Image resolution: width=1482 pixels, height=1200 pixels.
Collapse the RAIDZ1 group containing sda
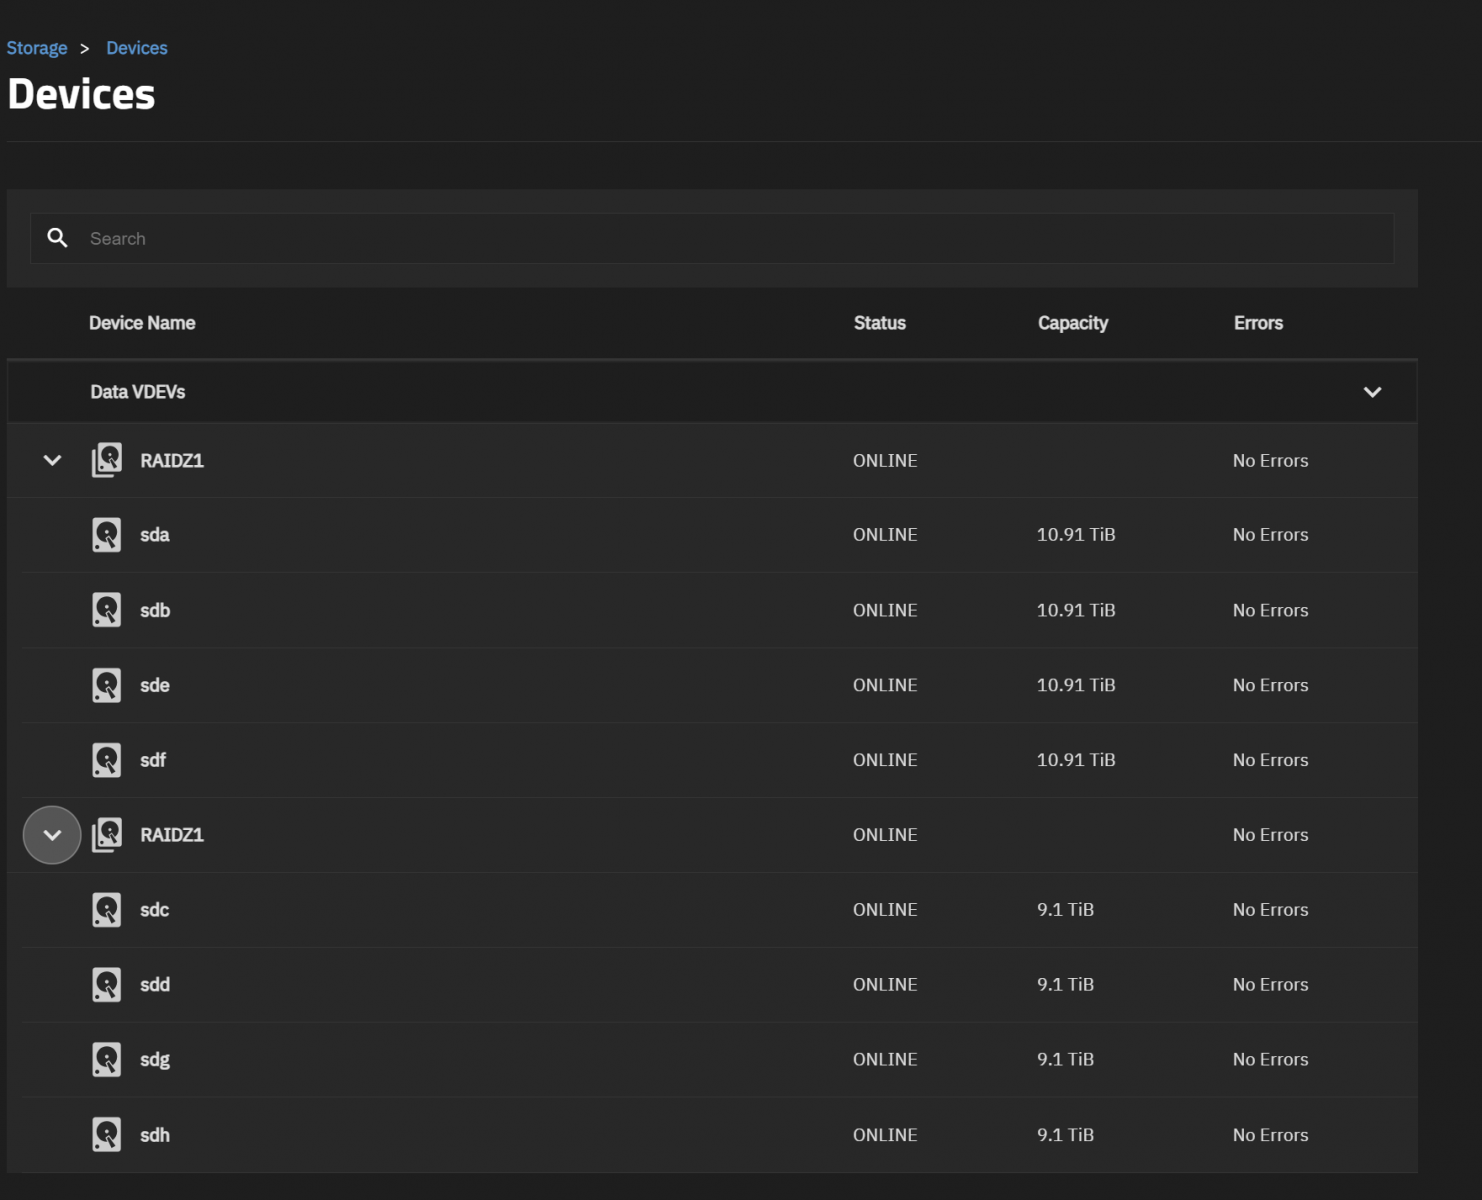tap(52, 460)
